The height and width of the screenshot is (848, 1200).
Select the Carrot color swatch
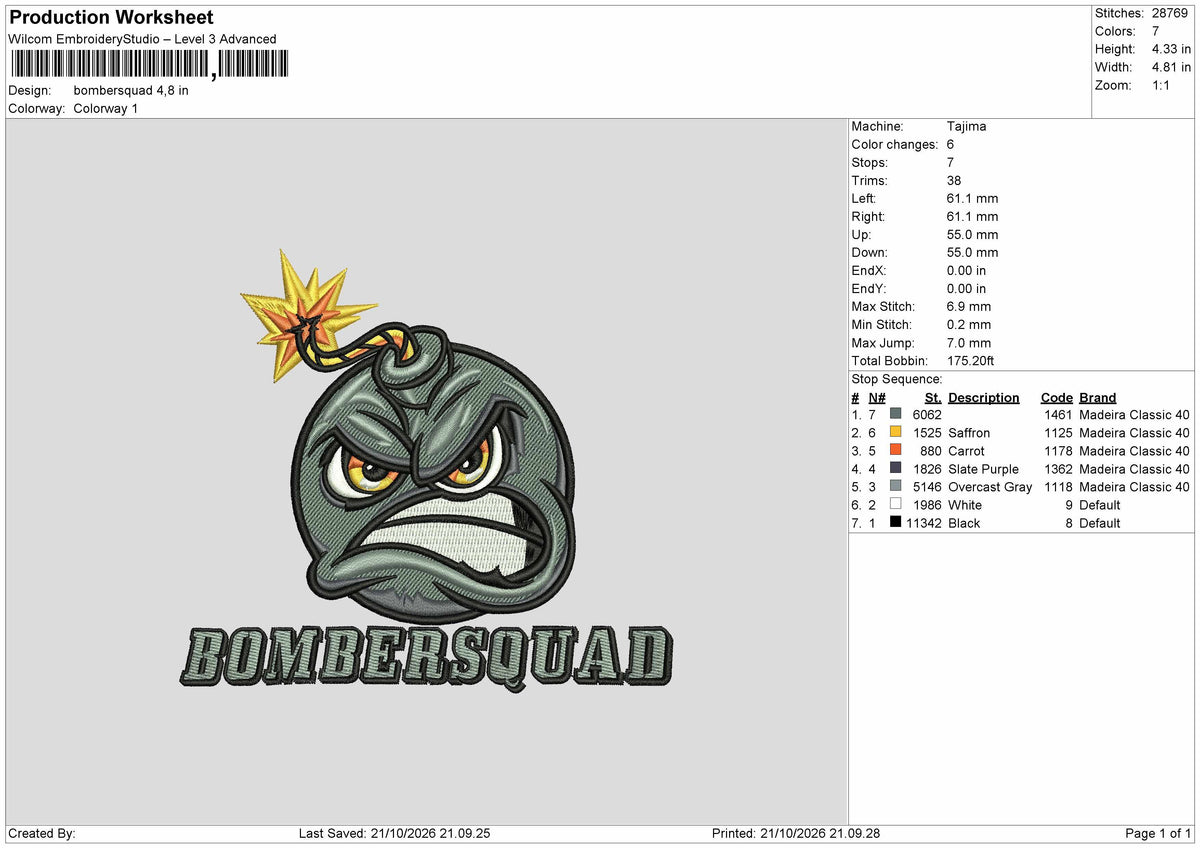[x=896, y=450]
